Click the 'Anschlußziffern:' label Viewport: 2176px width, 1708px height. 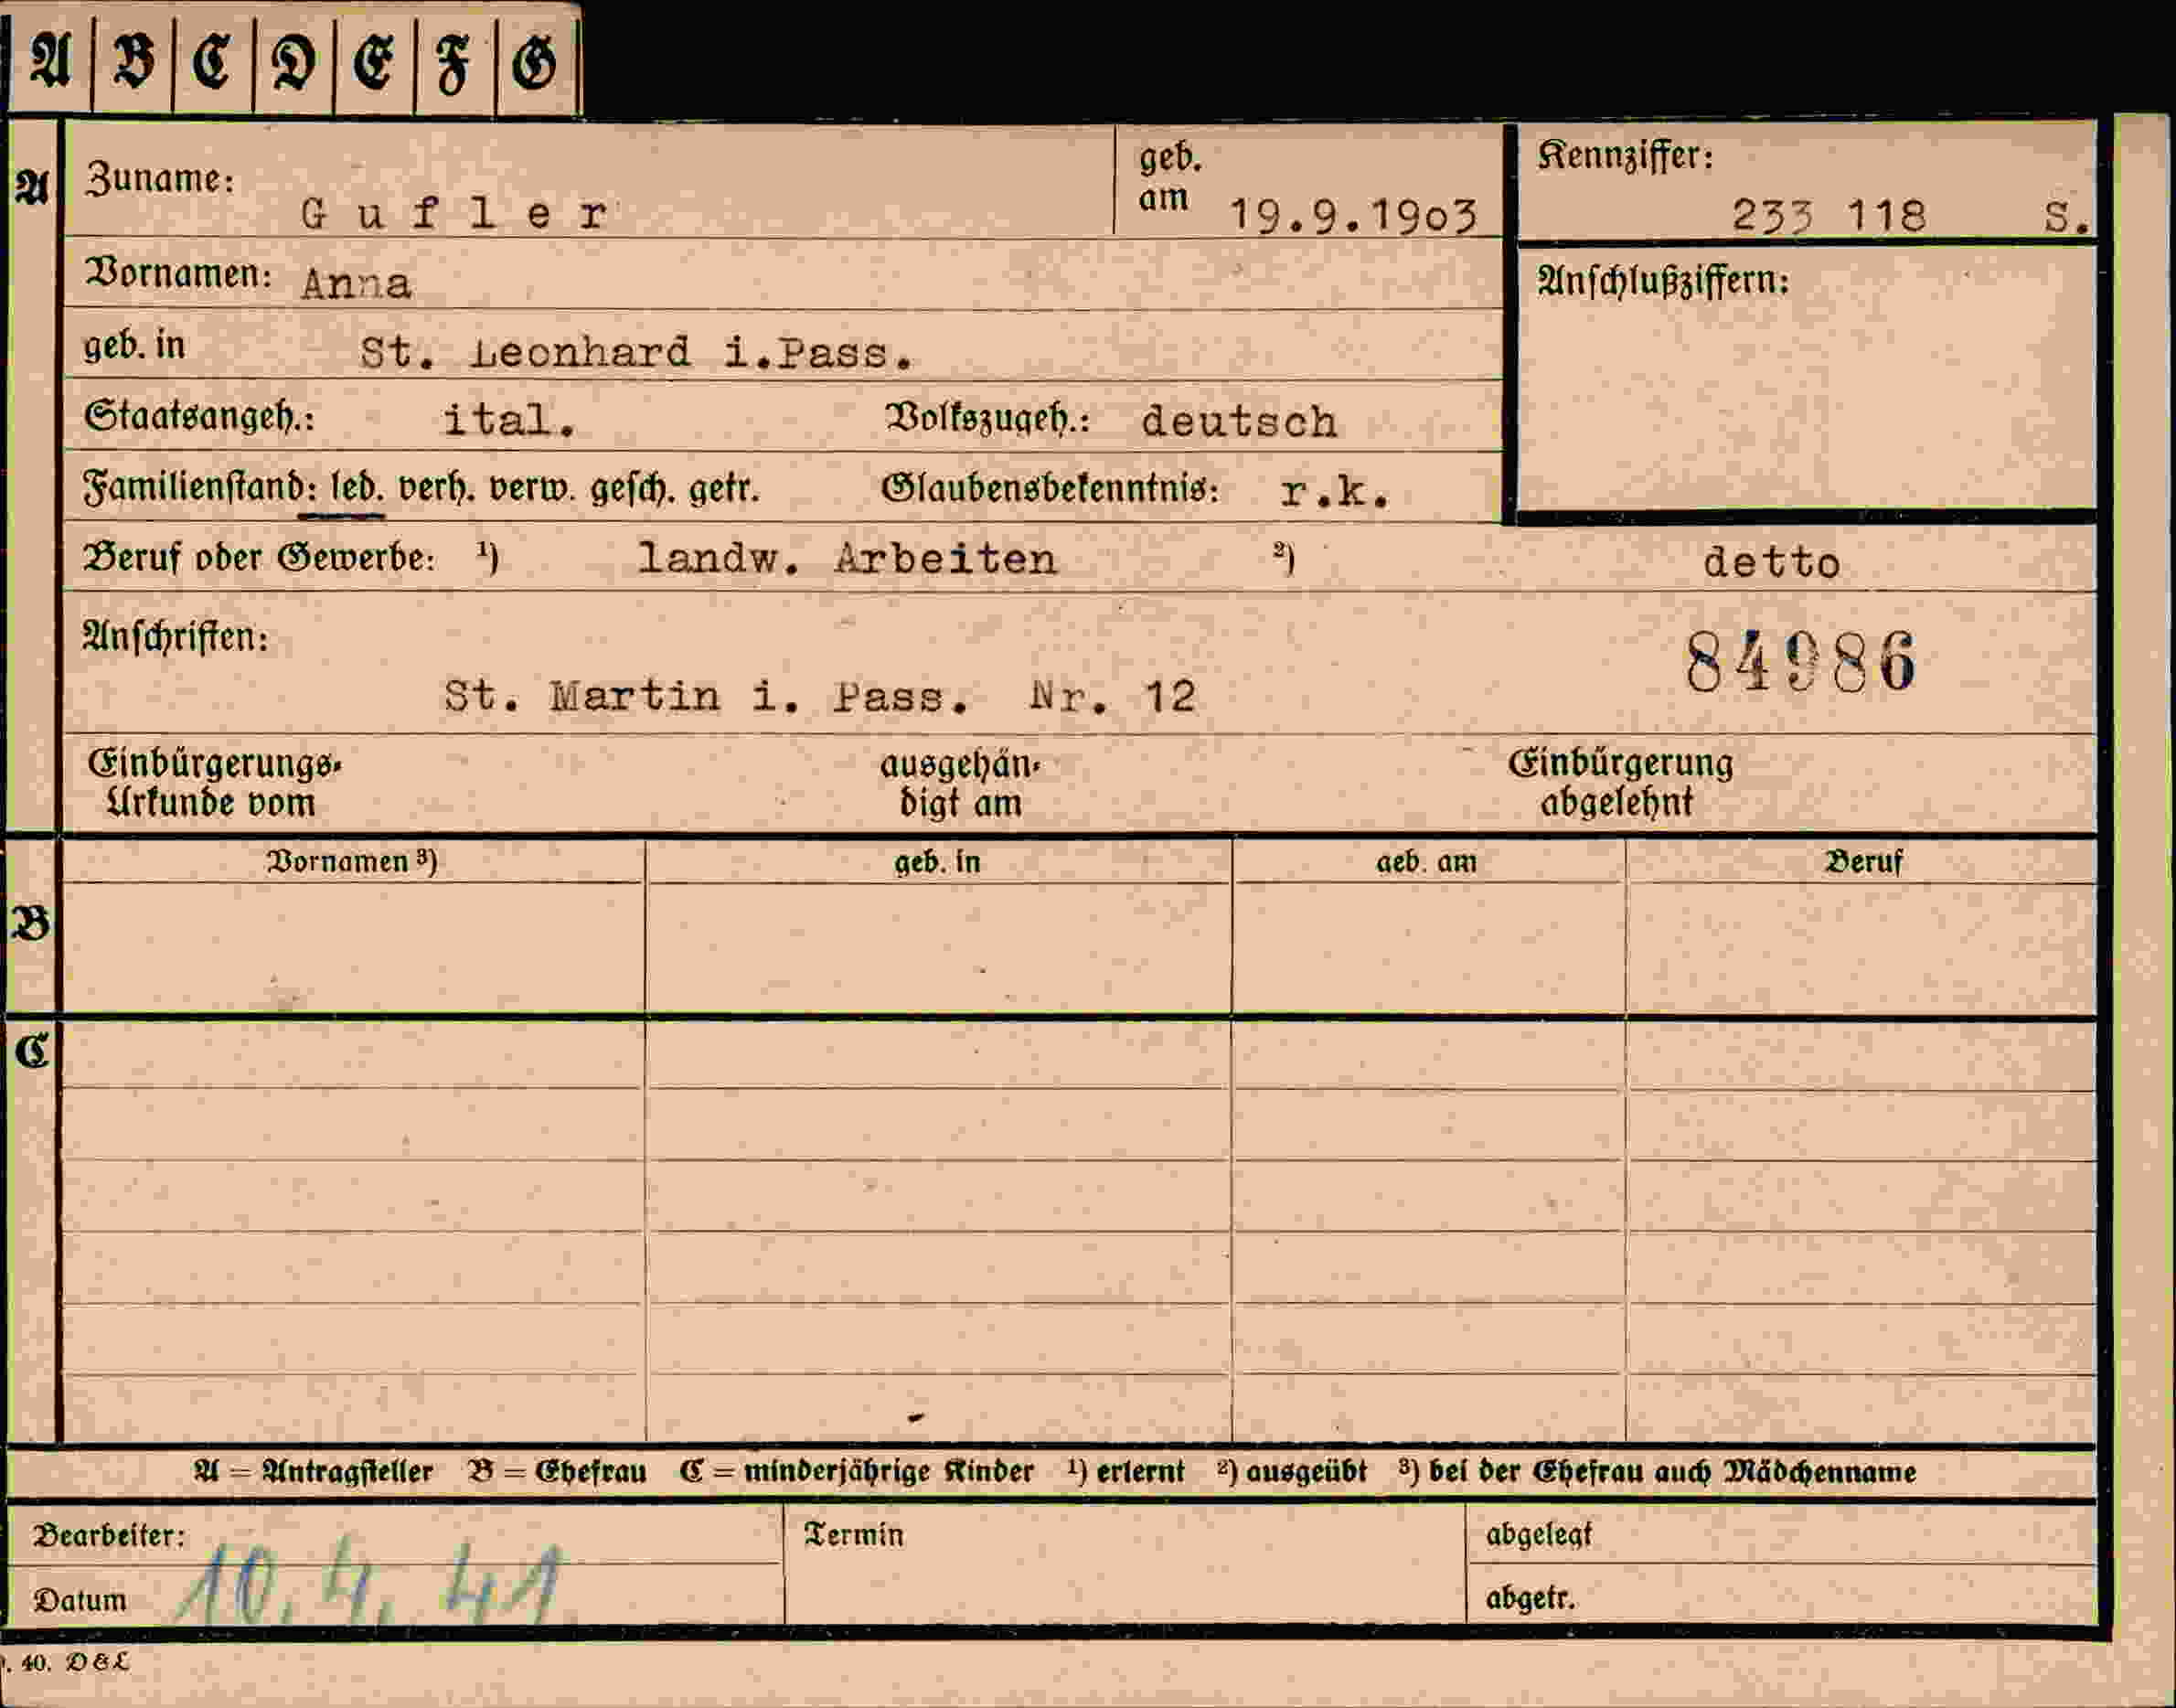[x=1663, y=281]
